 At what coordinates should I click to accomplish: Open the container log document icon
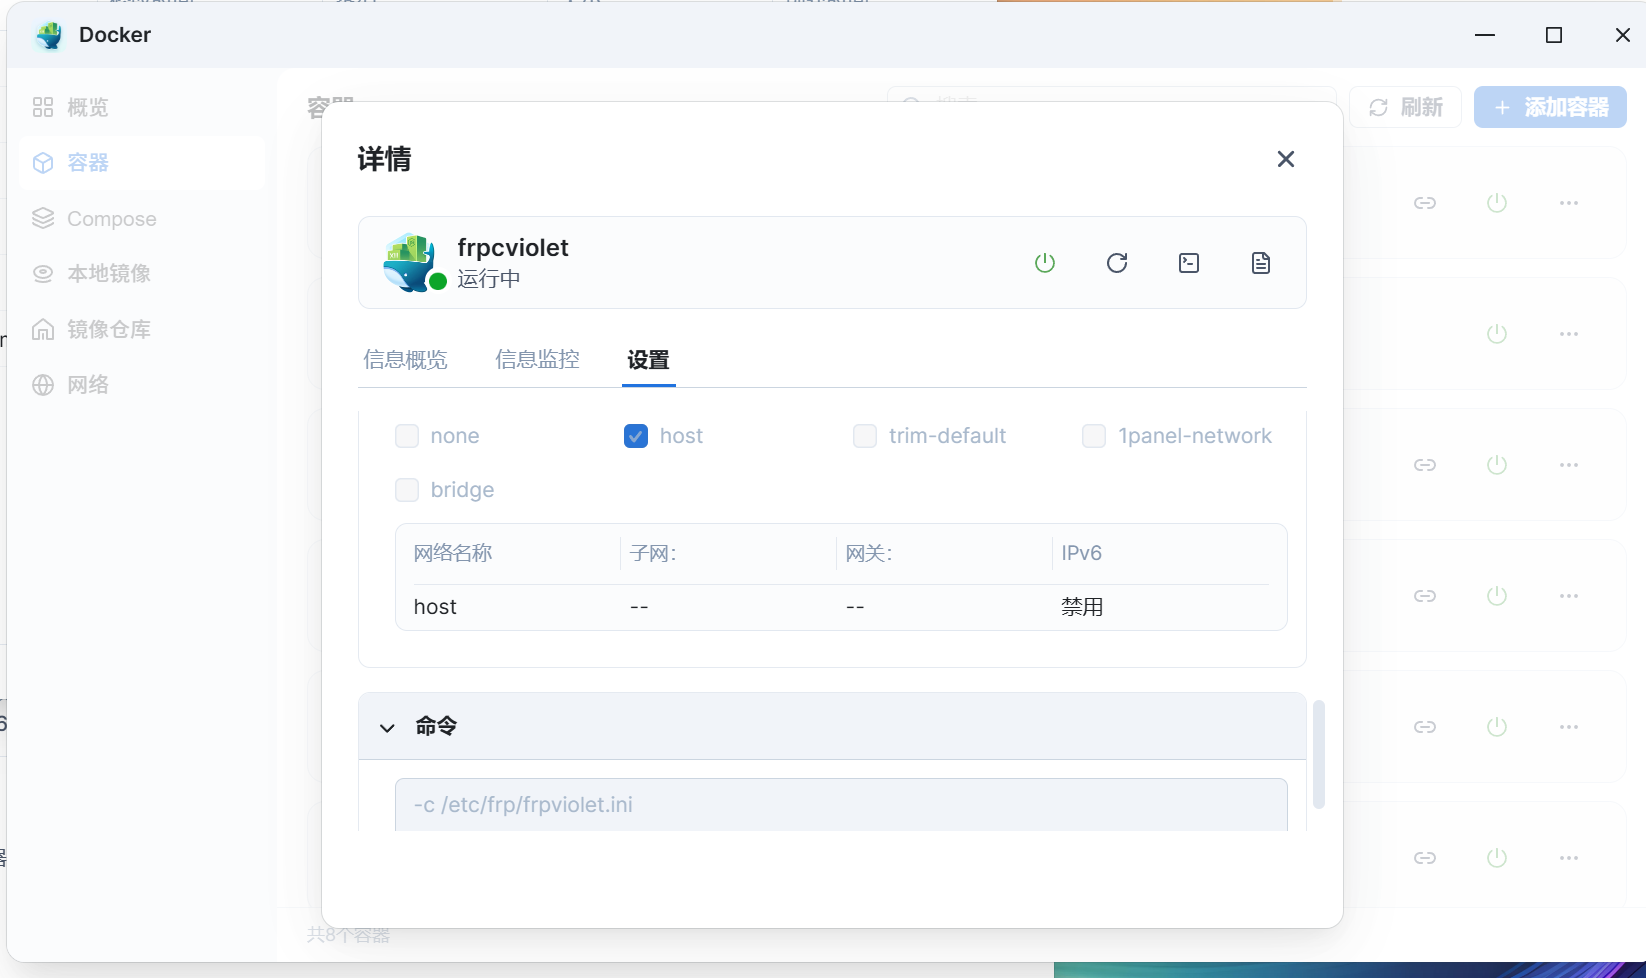click(1261, 263)
